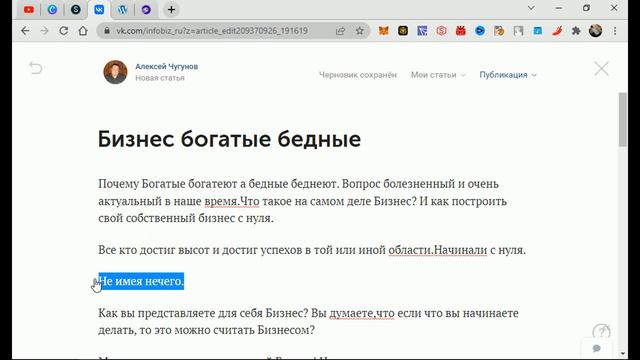Screen dimensions: 640x360
Task: Click the Новая статья subtitle
Action: click(x=160, y=78)
